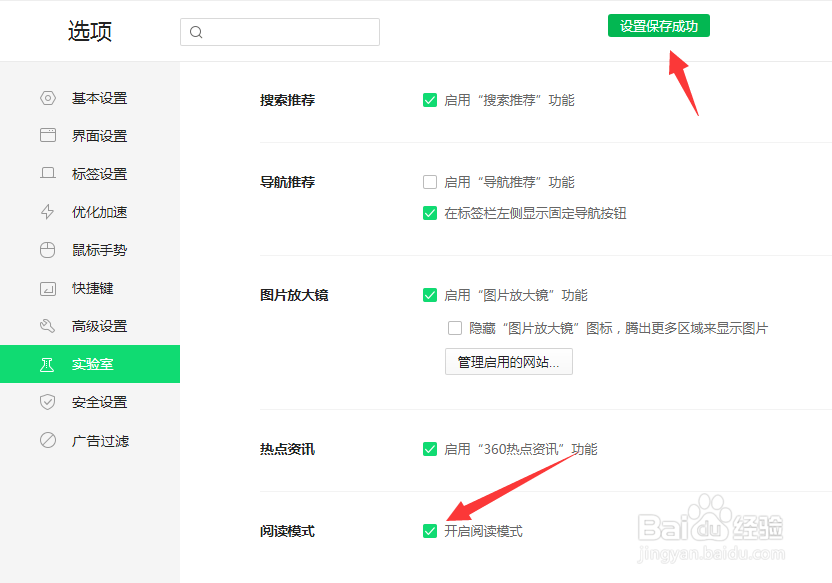Select the 实验室 sidebar item

click(90, 364)
